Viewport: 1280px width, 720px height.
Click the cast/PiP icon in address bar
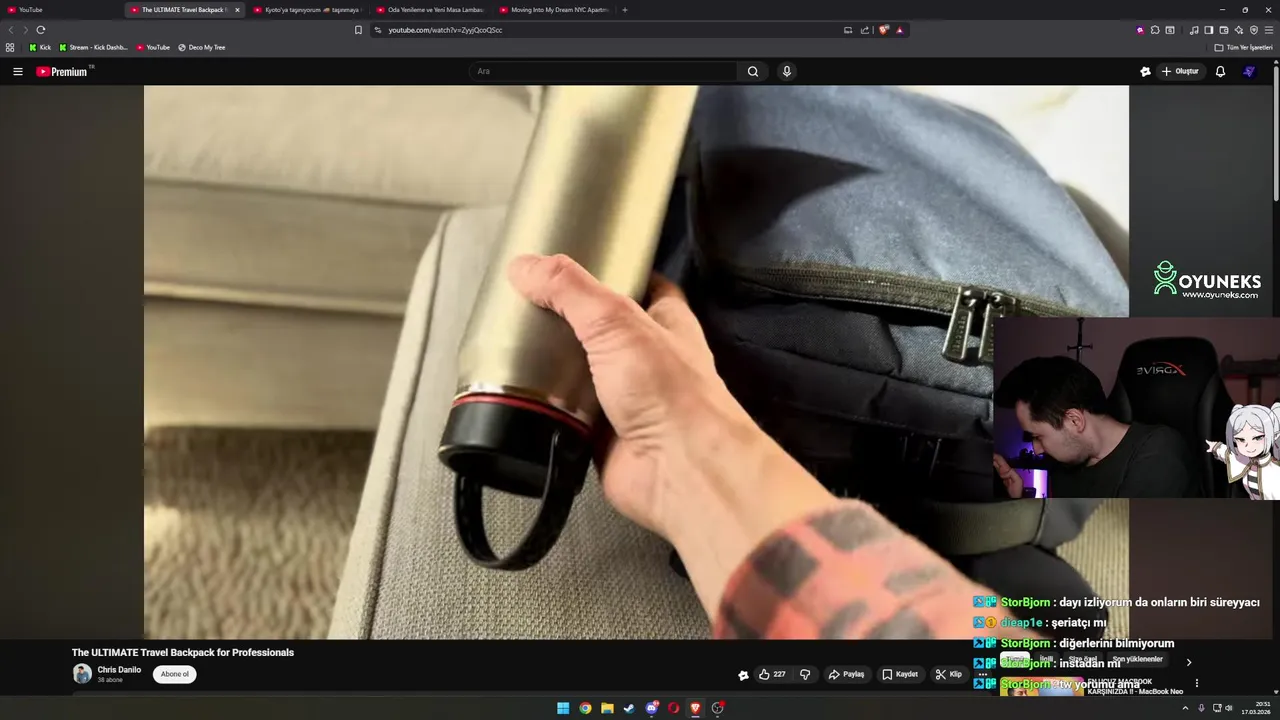848,30
